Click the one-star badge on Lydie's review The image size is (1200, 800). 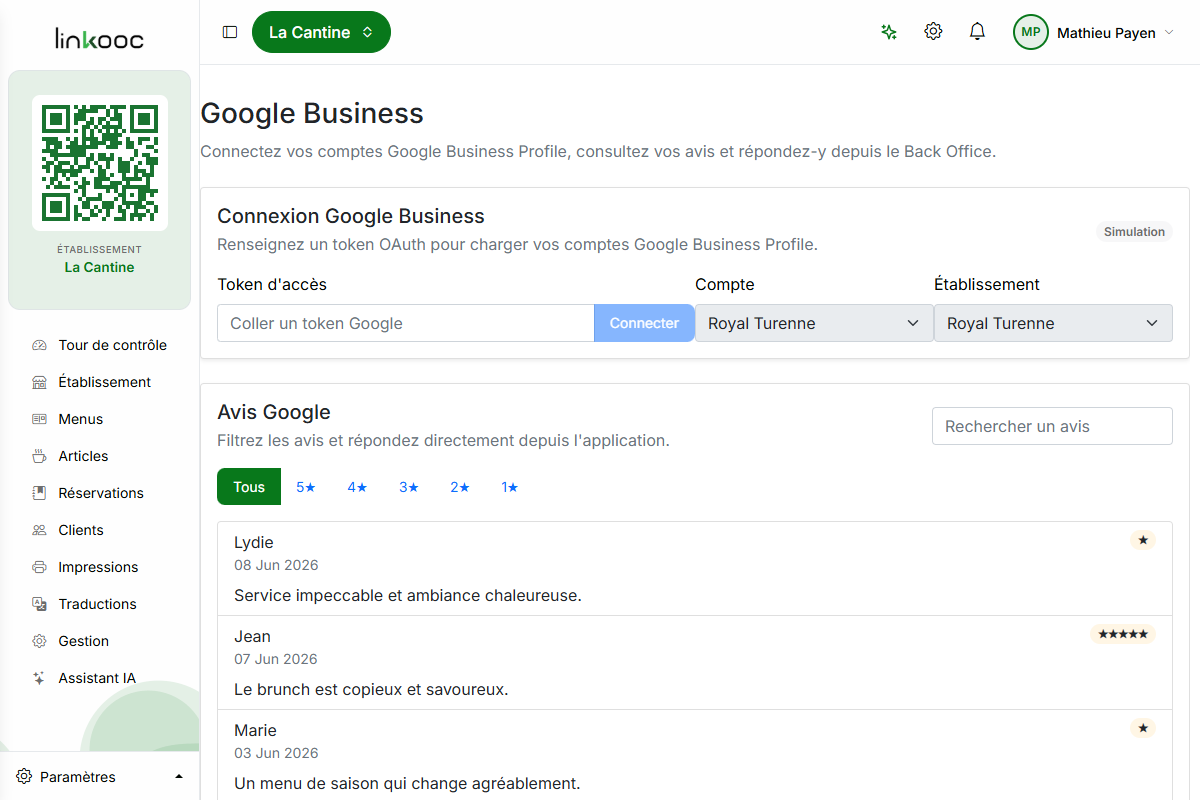point(1143,540)
